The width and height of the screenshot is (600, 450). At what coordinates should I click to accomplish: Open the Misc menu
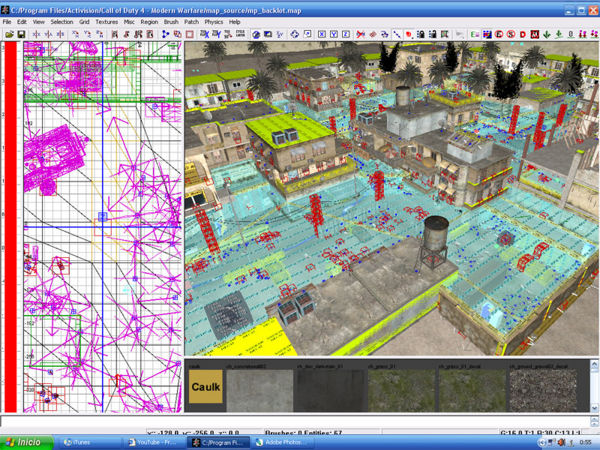[129, 22]
